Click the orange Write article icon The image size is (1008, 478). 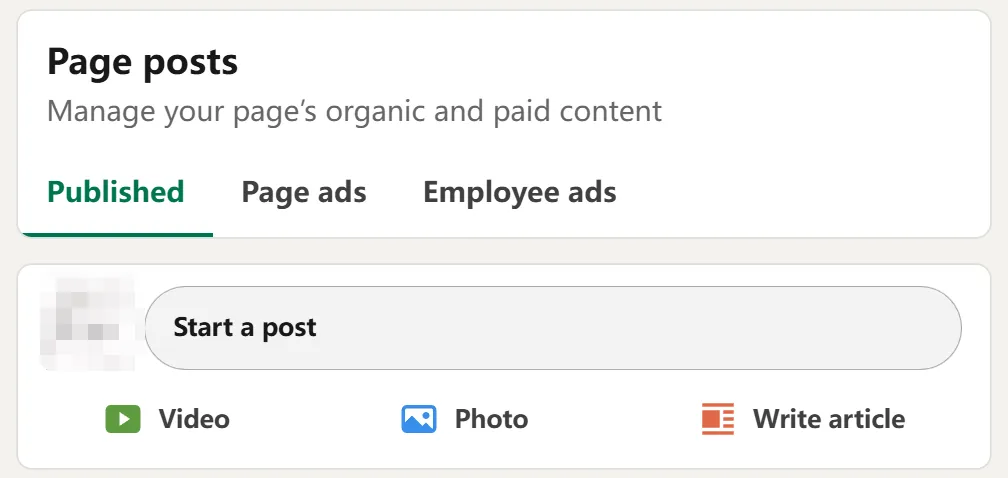coord(718,418)
